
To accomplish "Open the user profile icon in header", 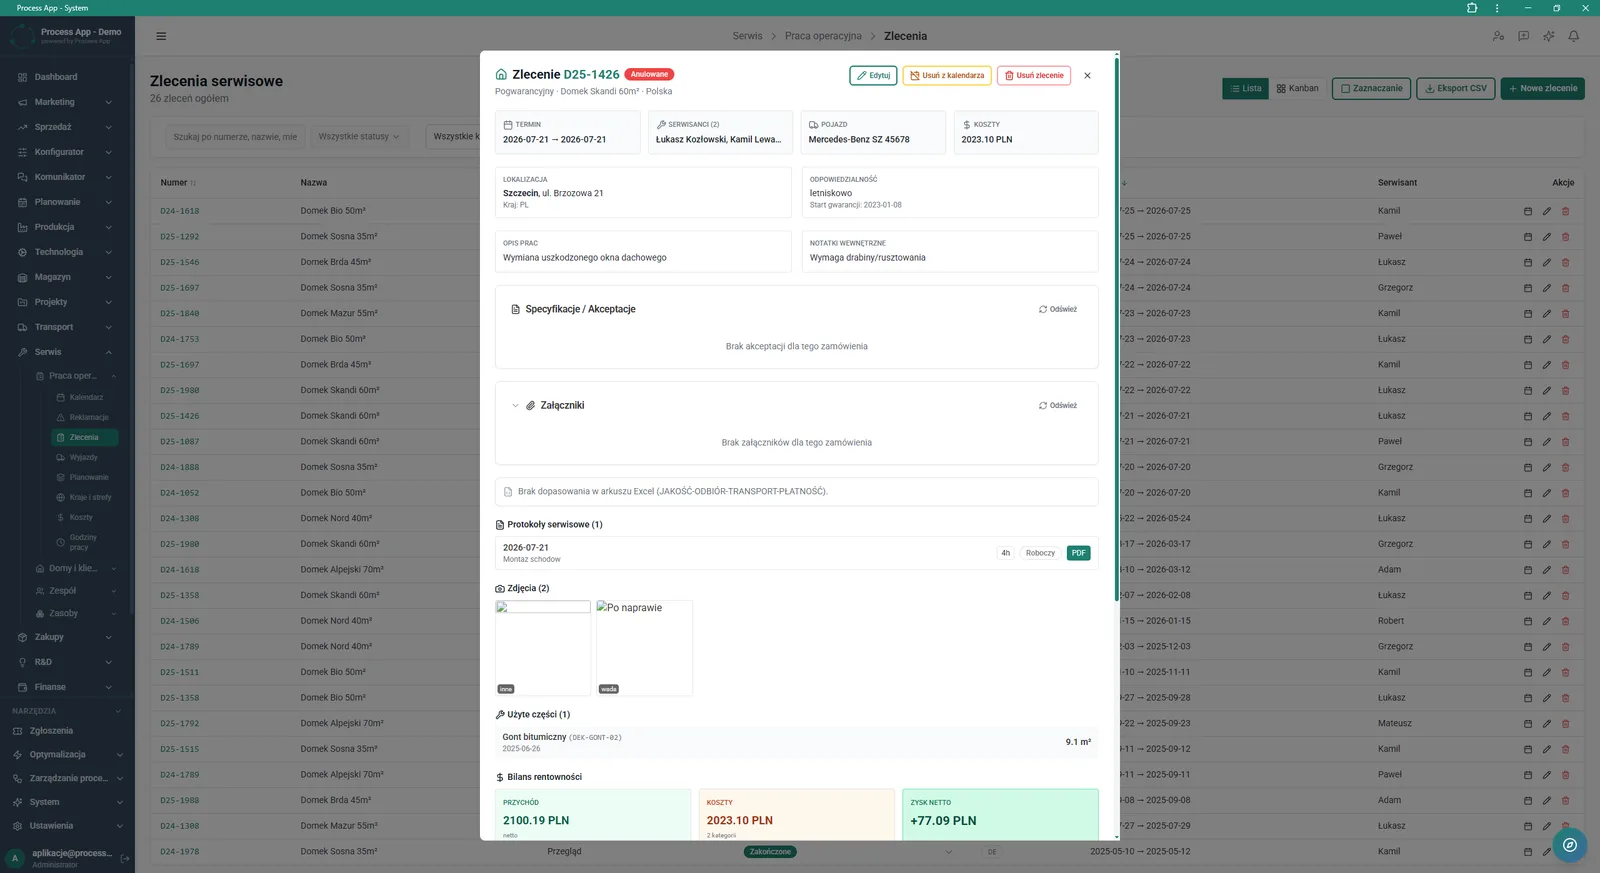I will [x=1498, y=36].
